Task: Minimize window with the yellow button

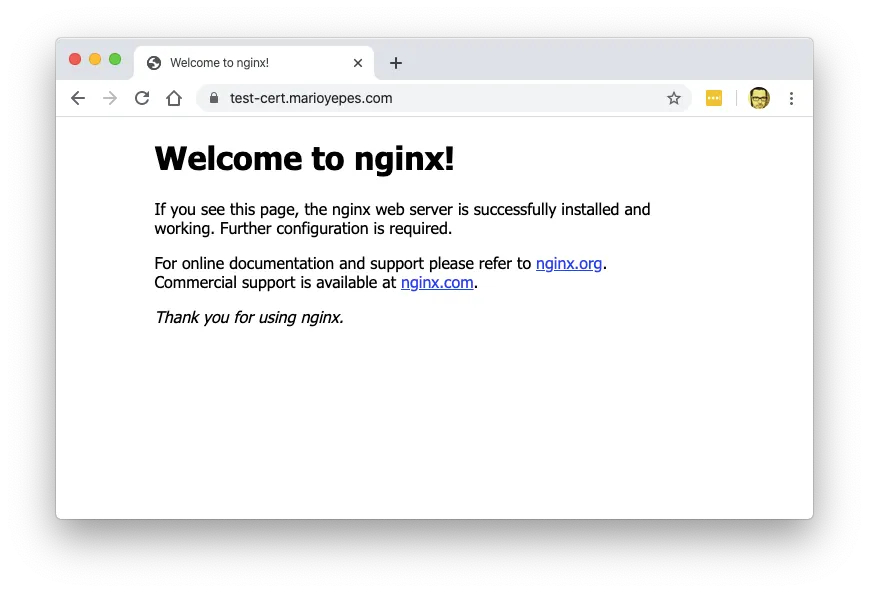Action: click(95, 59)
